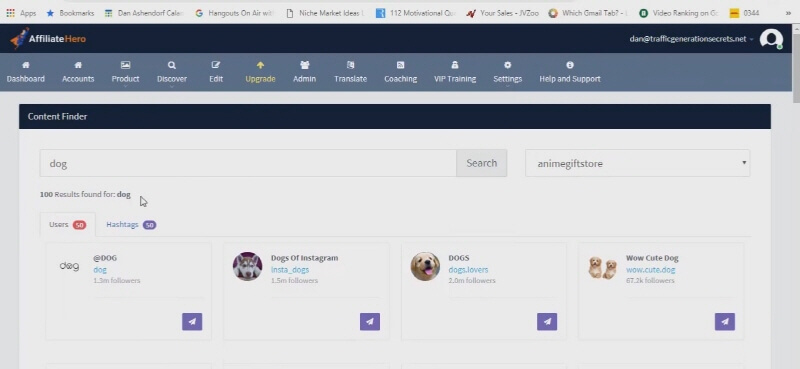The width and height of the screenshot is (800, 369).
Task: Open 112 Motivational Quotes bookmark
Action: click(416, 13)
